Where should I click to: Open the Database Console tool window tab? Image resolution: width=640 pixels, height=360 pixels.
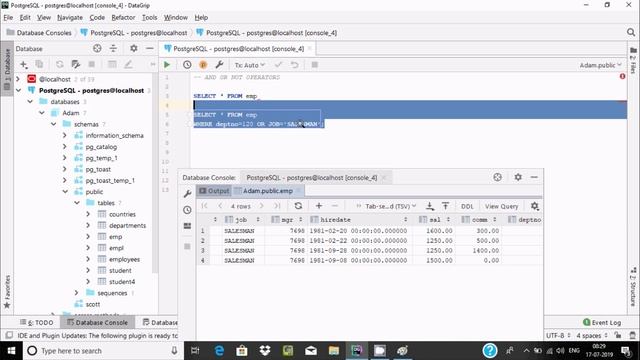tap(97, 322)
